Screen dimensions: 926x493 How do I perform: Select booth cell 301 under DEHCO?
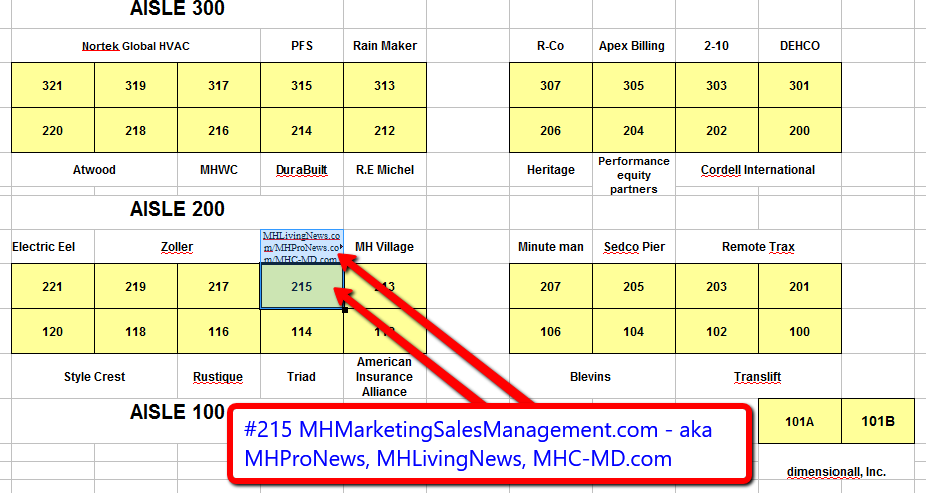click(799, 86)
